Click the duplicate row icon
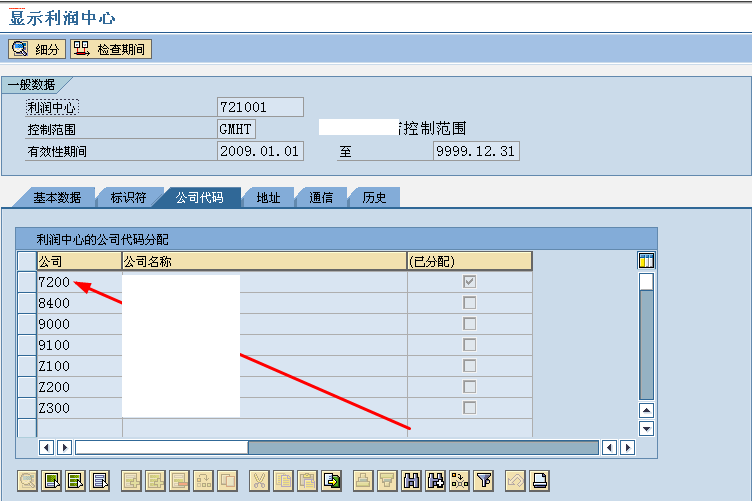Viewport: 752px width, 501px height. tap(228, 480)
